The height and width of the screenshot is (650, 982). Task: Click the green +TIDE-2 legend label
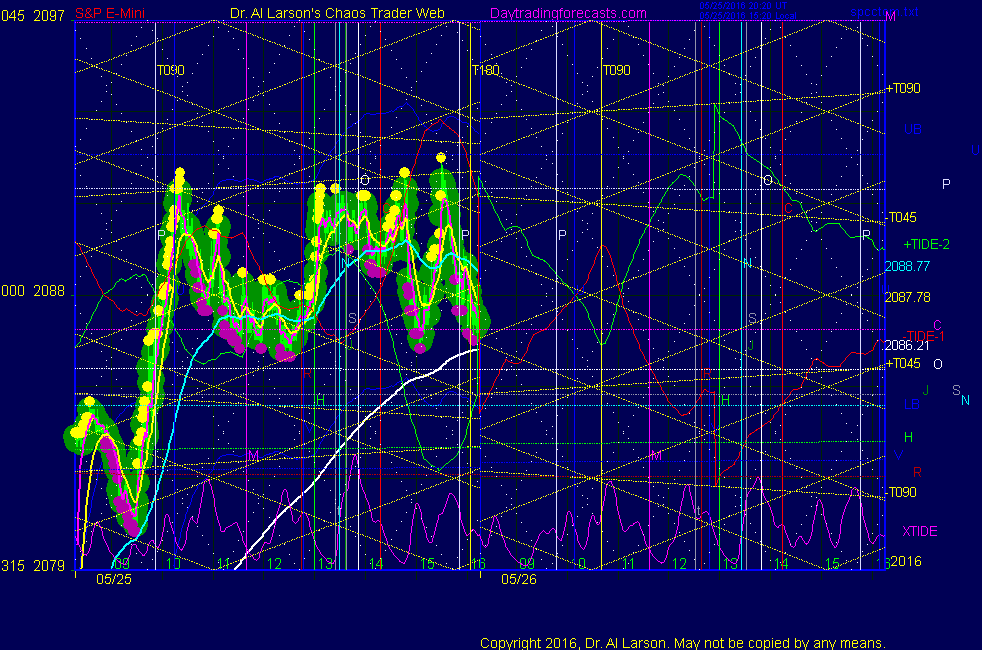(x=926, y=244)
